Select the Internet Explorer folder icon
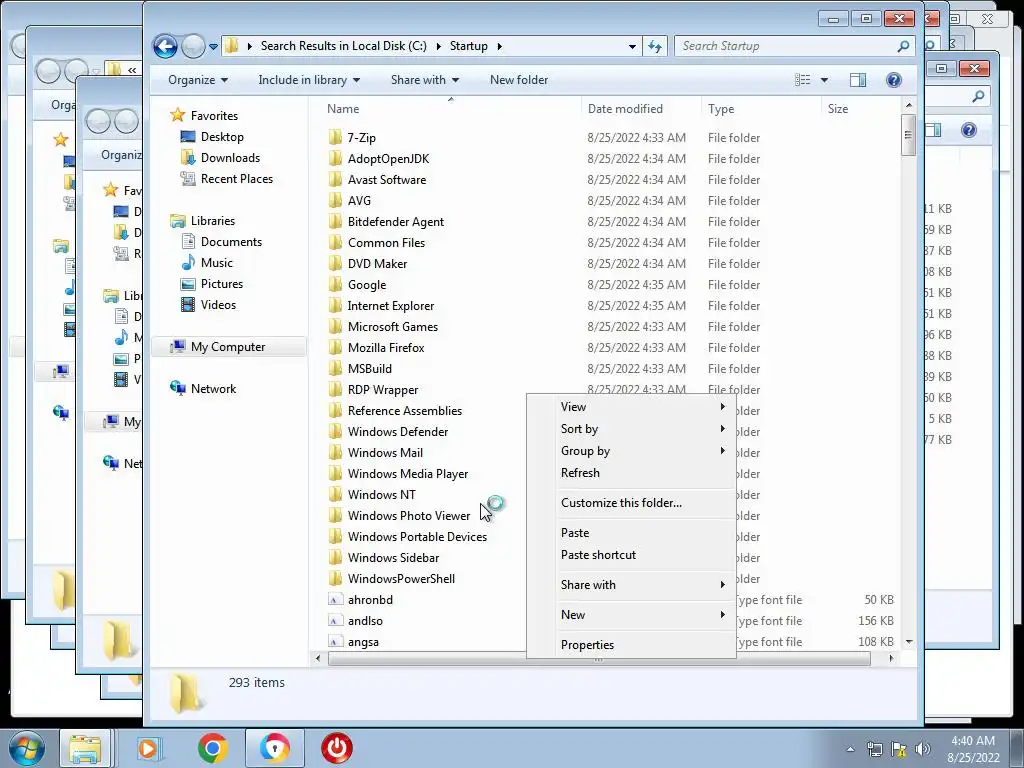The image size is (1024, 768). click(335, 305)
